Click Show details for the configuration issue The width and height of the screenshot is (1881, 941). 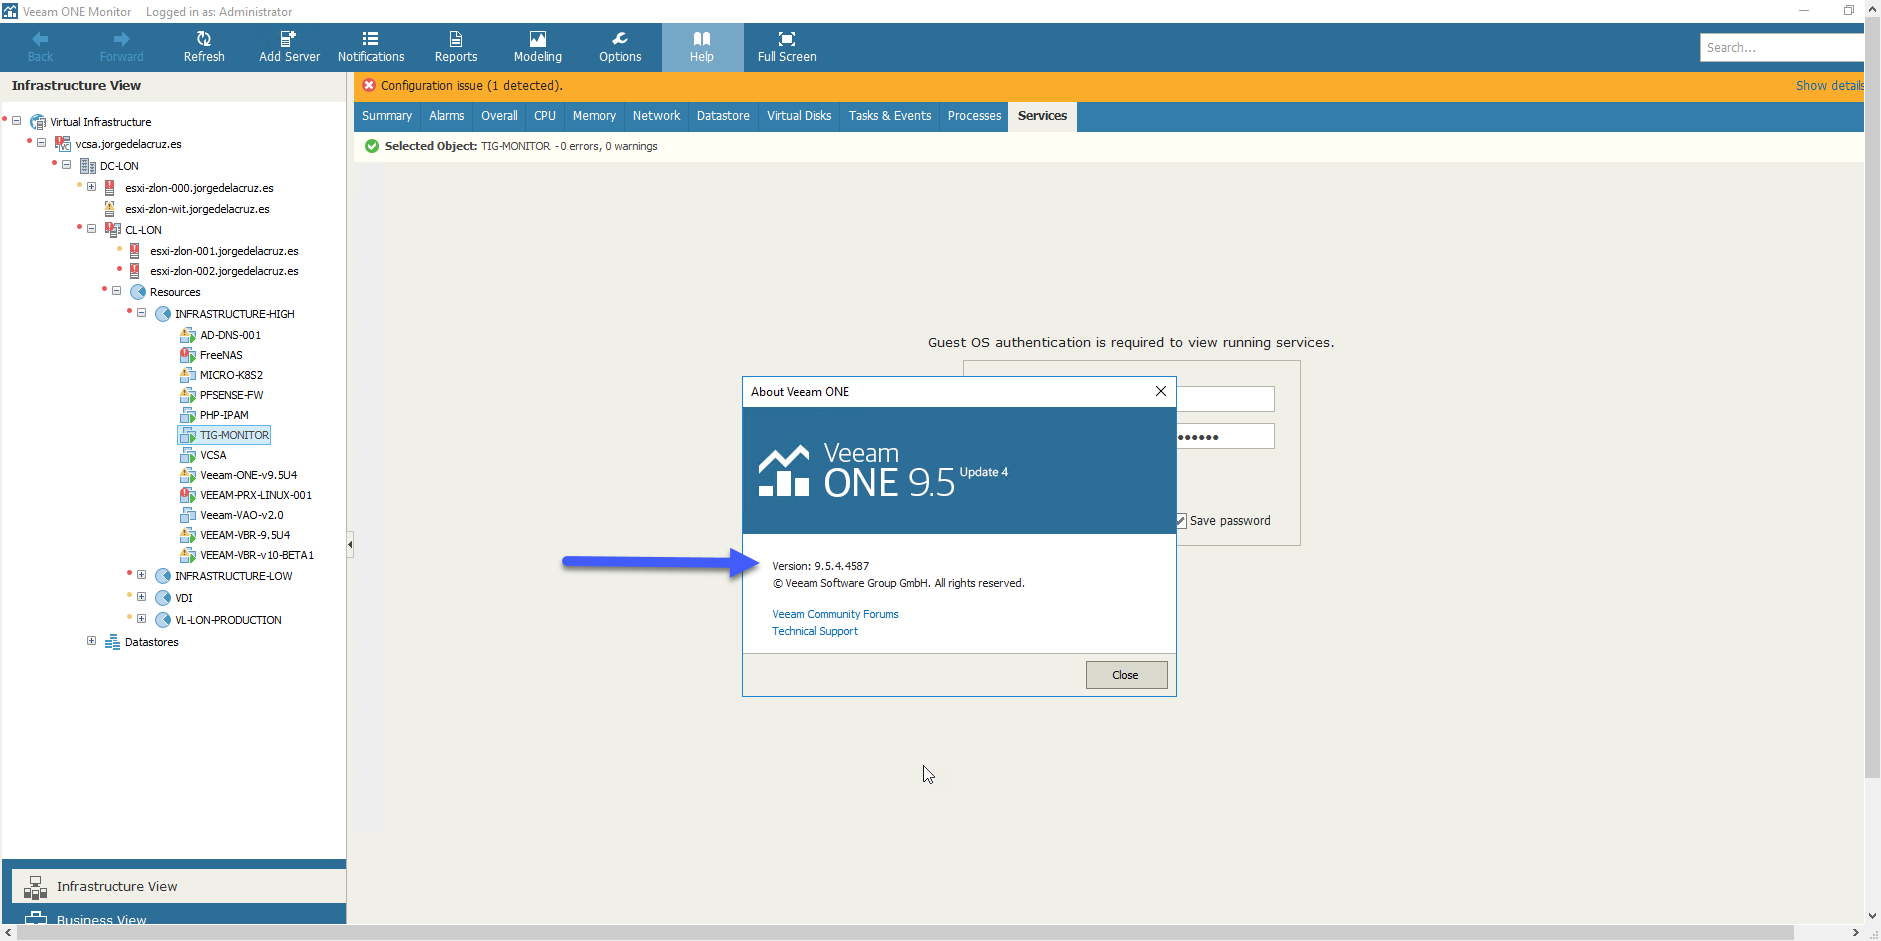(x=1829, y=86)
